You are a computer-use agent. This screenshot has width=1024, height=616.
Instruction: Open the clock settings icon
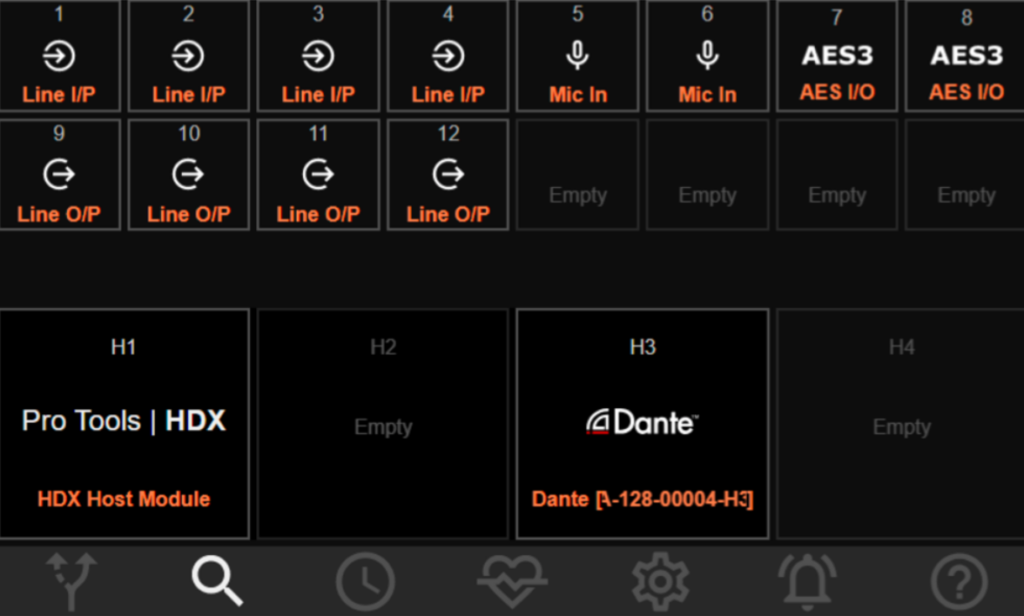click(x=364, y=581)
